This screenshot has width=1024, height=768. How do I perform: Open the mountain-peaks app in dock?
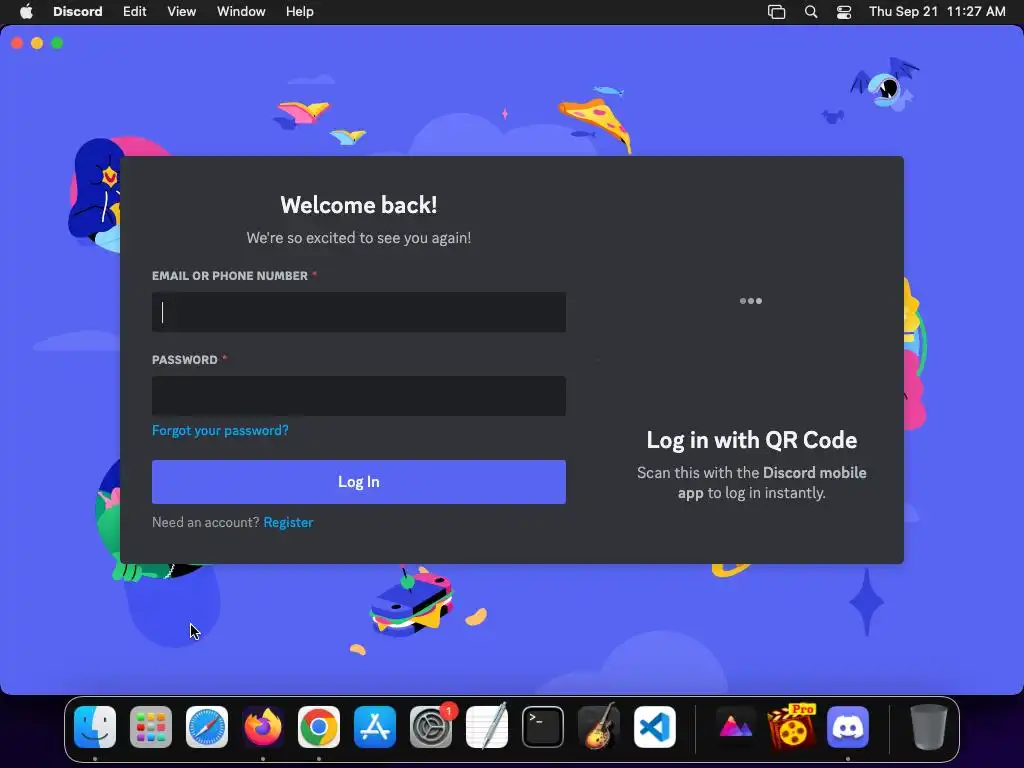(735, 727)
